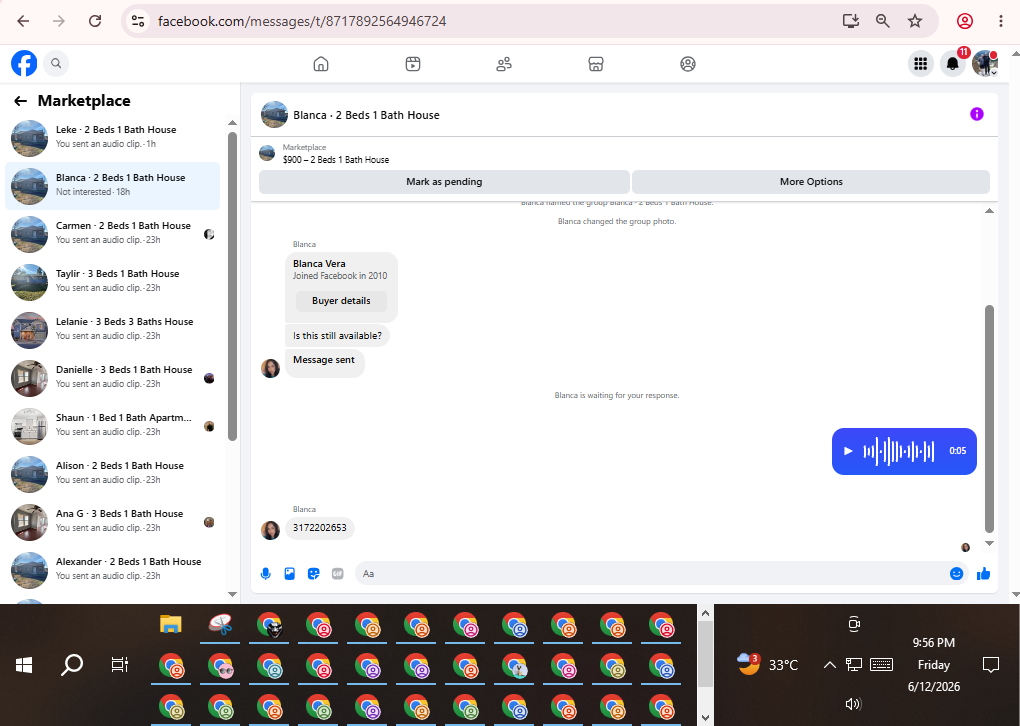Image resolution: width=1020 pixels, height=726 pixels.
Task: Open the Windows Start menu
Action: point(24,665)
